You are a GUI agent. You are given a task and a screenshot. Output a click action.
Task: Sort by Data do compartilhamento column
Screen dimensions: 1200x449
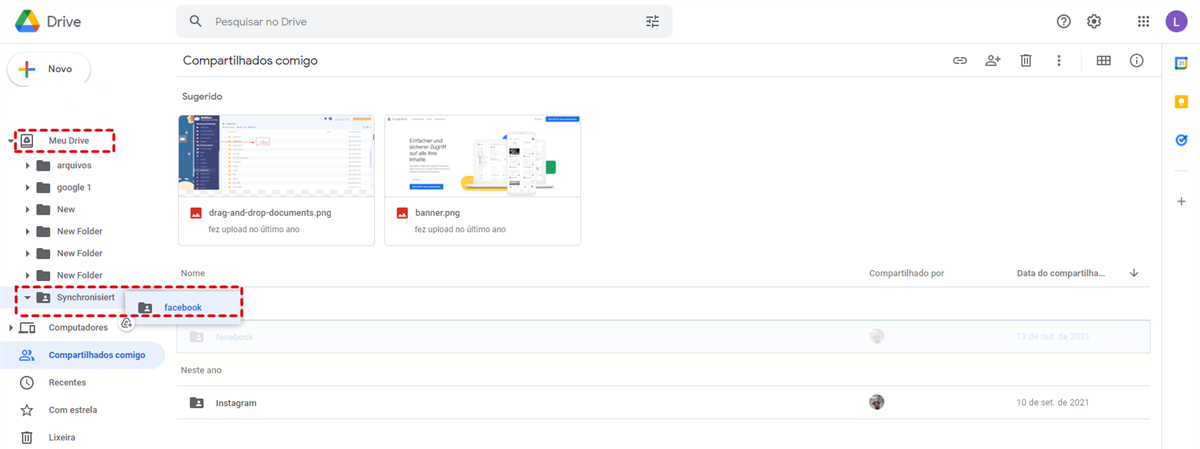pyautogui.click(x=1062, y=273)
